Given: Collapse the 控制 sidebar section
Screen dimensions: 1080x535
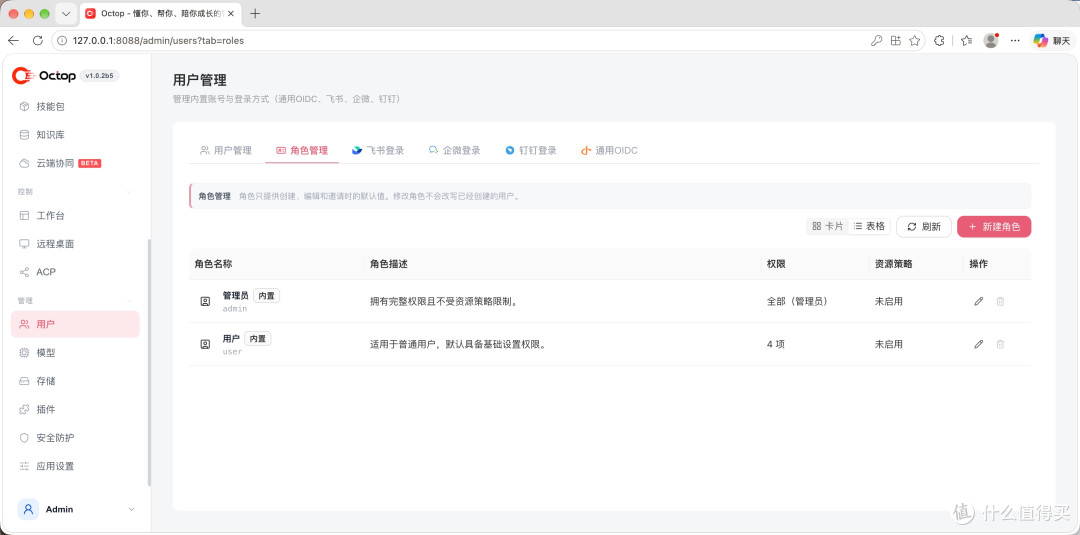Looking at the screenshot, I should [x=129, y=191].
